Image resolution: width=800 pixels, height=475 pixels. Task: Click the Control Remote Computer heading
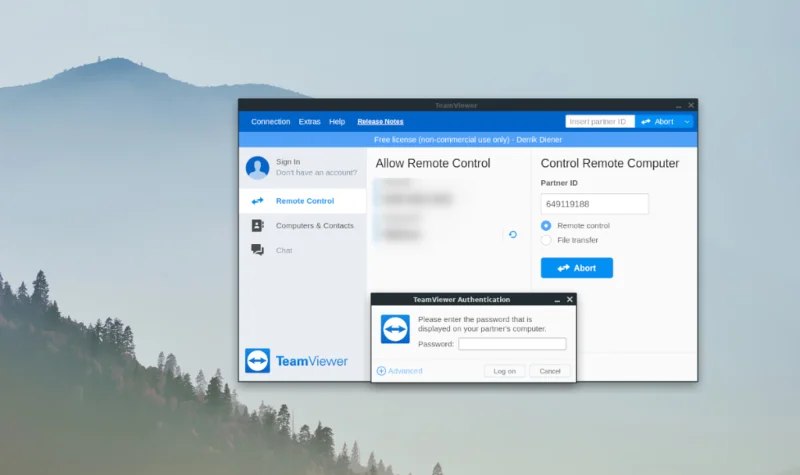coord(610,163)
